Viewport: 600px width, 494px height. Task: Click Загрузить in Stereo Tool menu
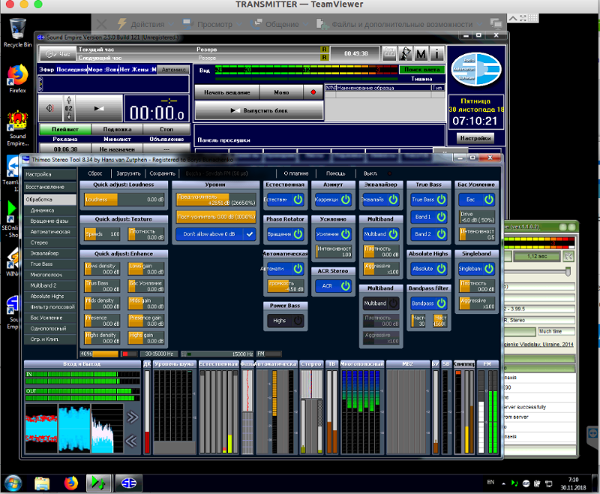tap(128, 173)
